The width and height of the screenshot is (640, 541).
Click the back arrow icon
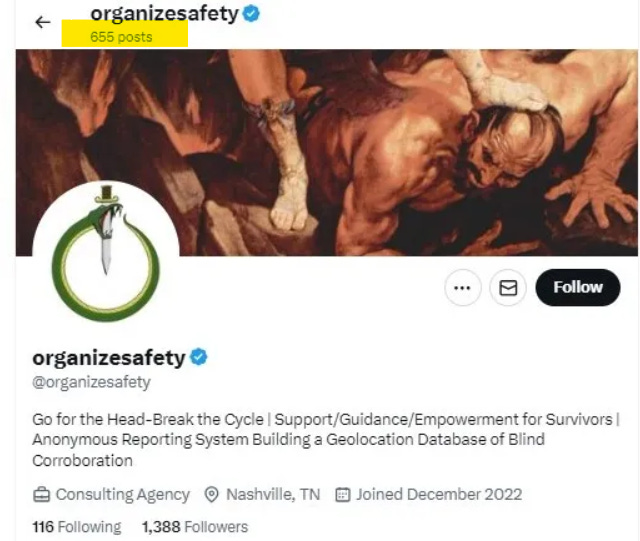click(43, 22)
